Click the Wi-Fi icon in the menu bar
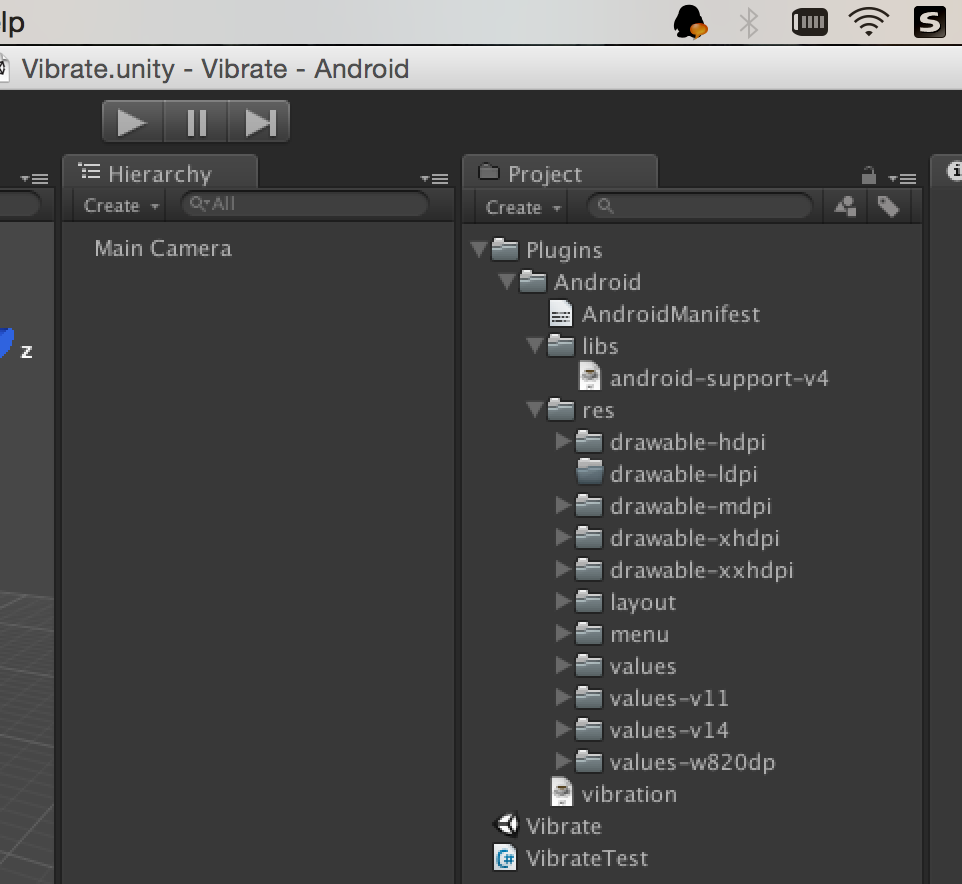The image size is (962, 884). (868, 21)
